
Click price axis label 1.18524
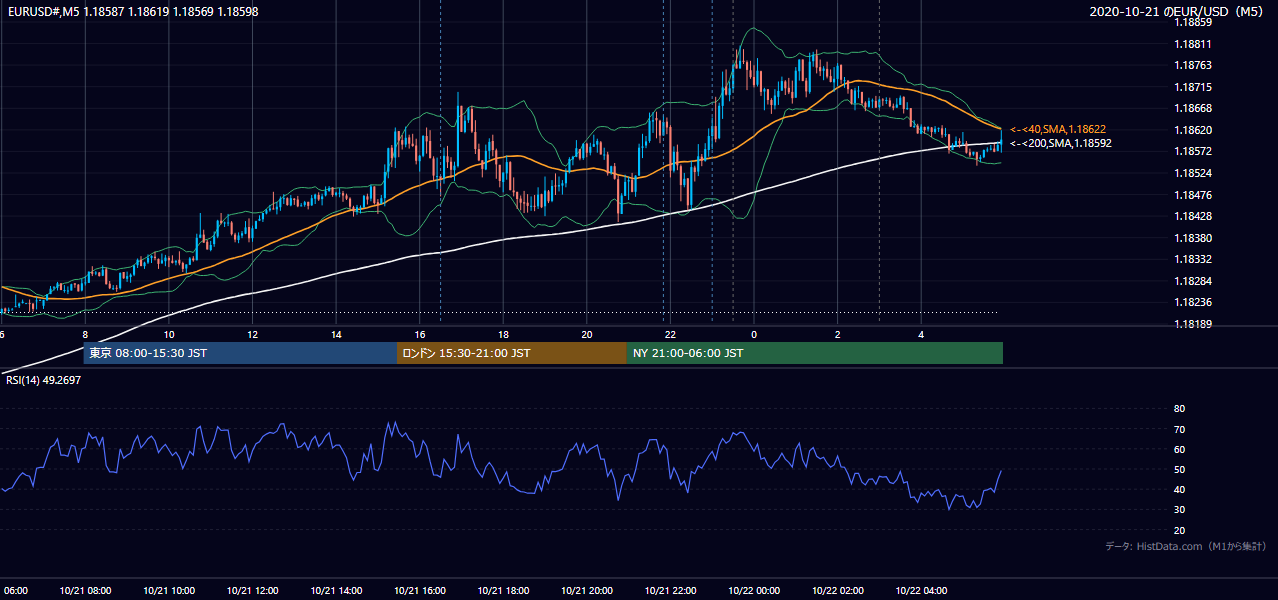tap(1192, 173)
